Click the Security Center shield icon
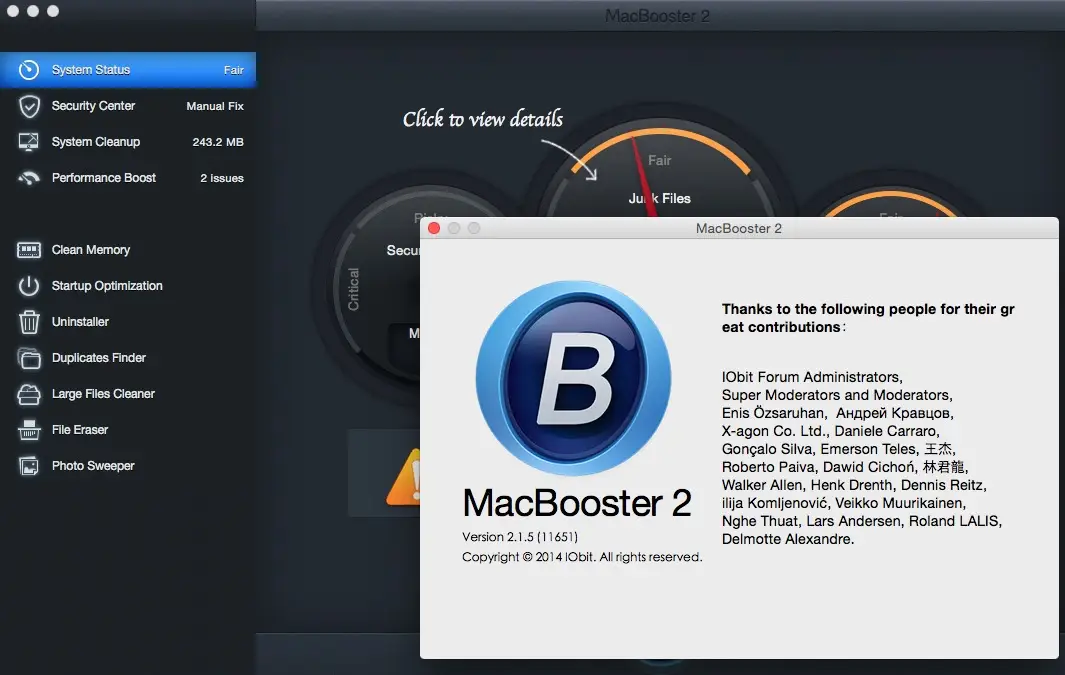 click(29, 106)
